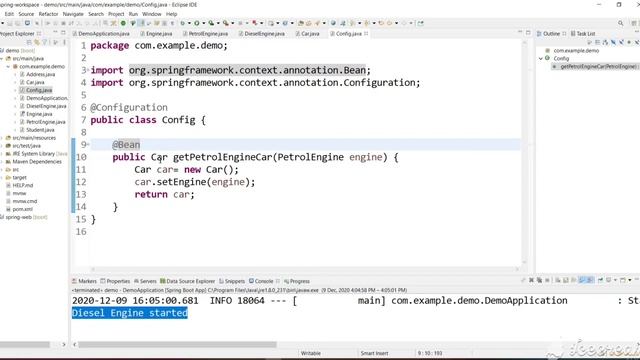Open the Display Selected Console dropdown arrow
This screenshot has width=640, height=360.
pyautogui.click(x=615, y=280)
